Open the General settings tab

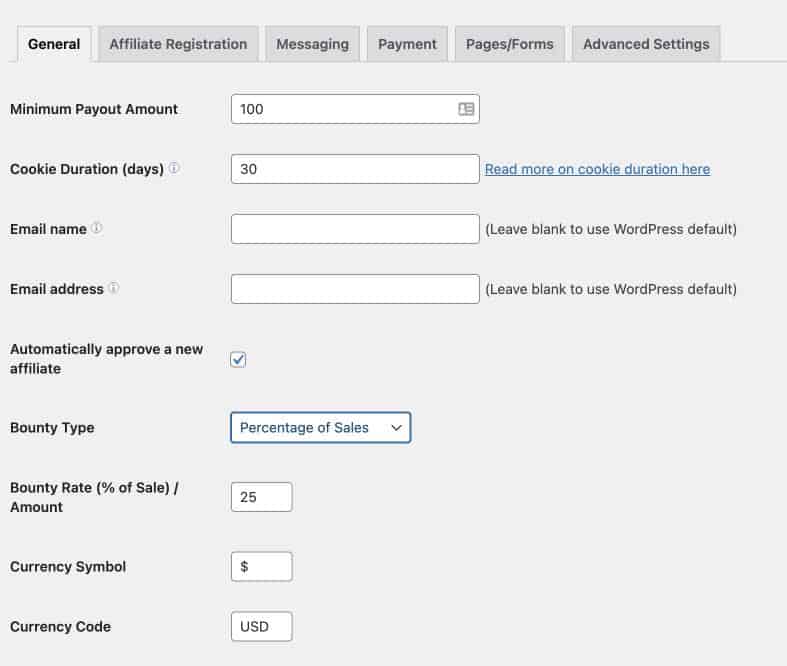54,44
